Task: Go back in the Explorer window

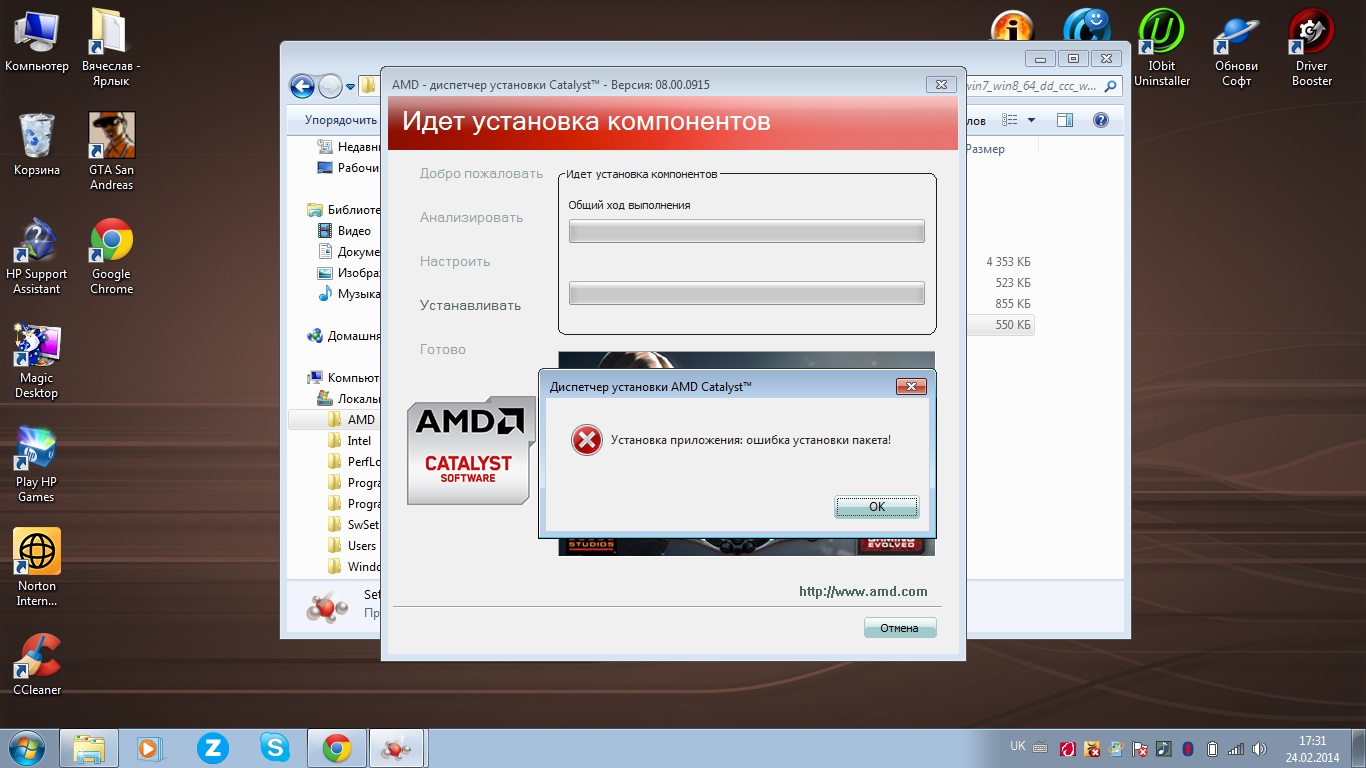Action: pyautogui.click(x=302, y=86)
